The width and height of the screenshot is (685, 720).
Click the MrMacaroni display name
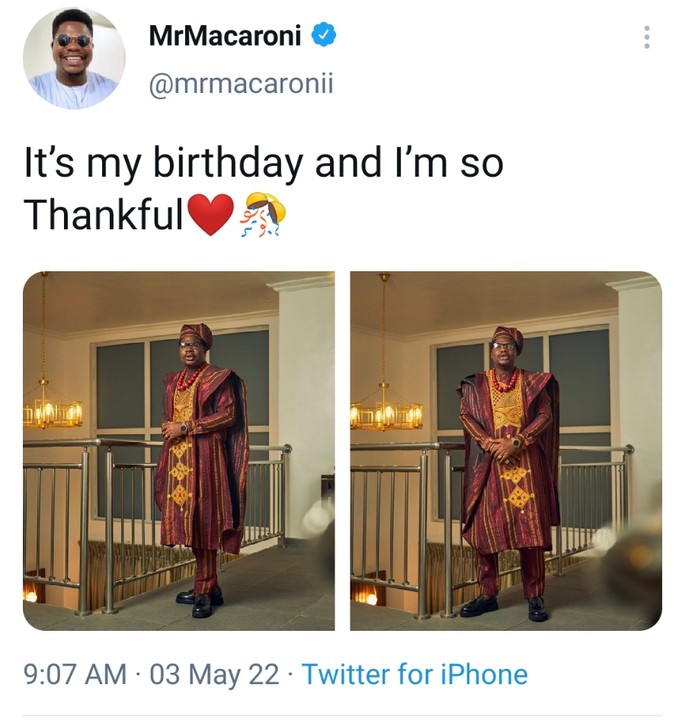point(227,36)
